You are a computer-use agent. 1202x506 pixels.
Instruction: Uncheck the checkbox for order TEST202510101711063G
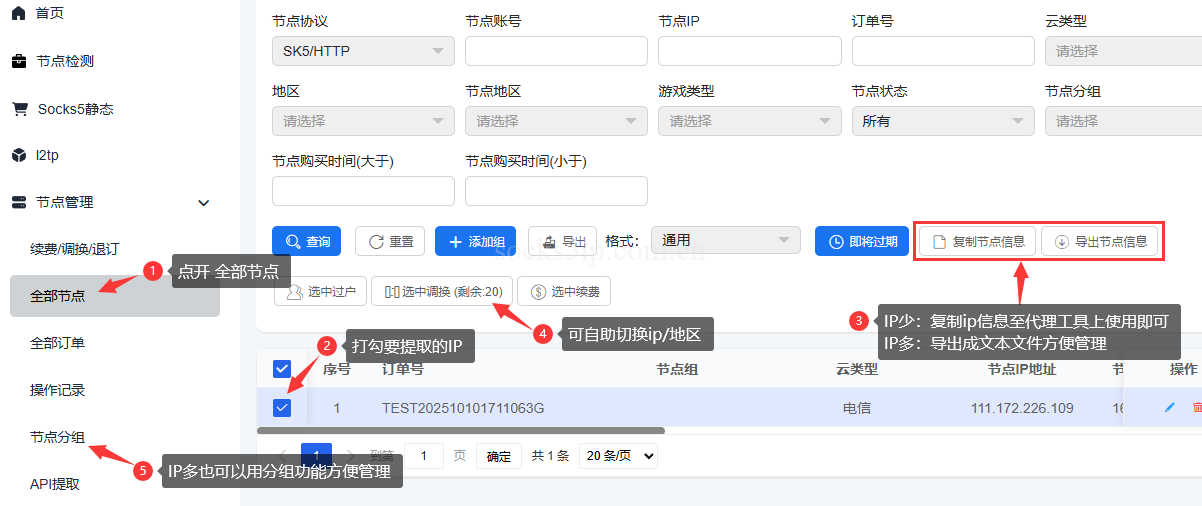pos(282,407)
